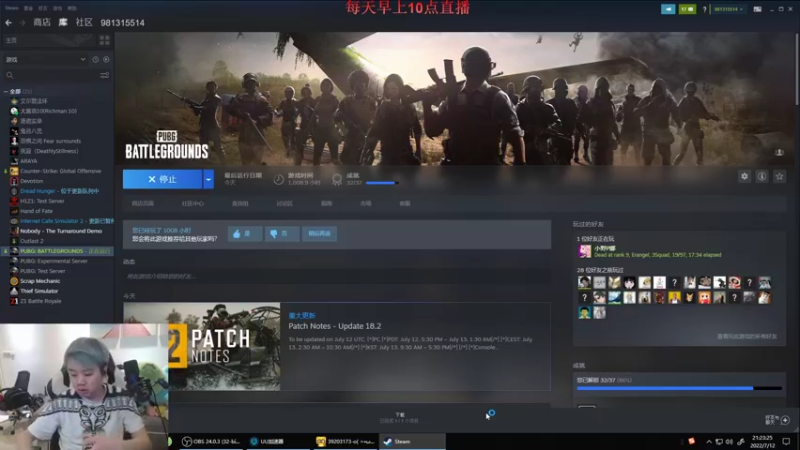Open game settings gear icon
This screenshot has height=450, width=800.
point(744,177)
